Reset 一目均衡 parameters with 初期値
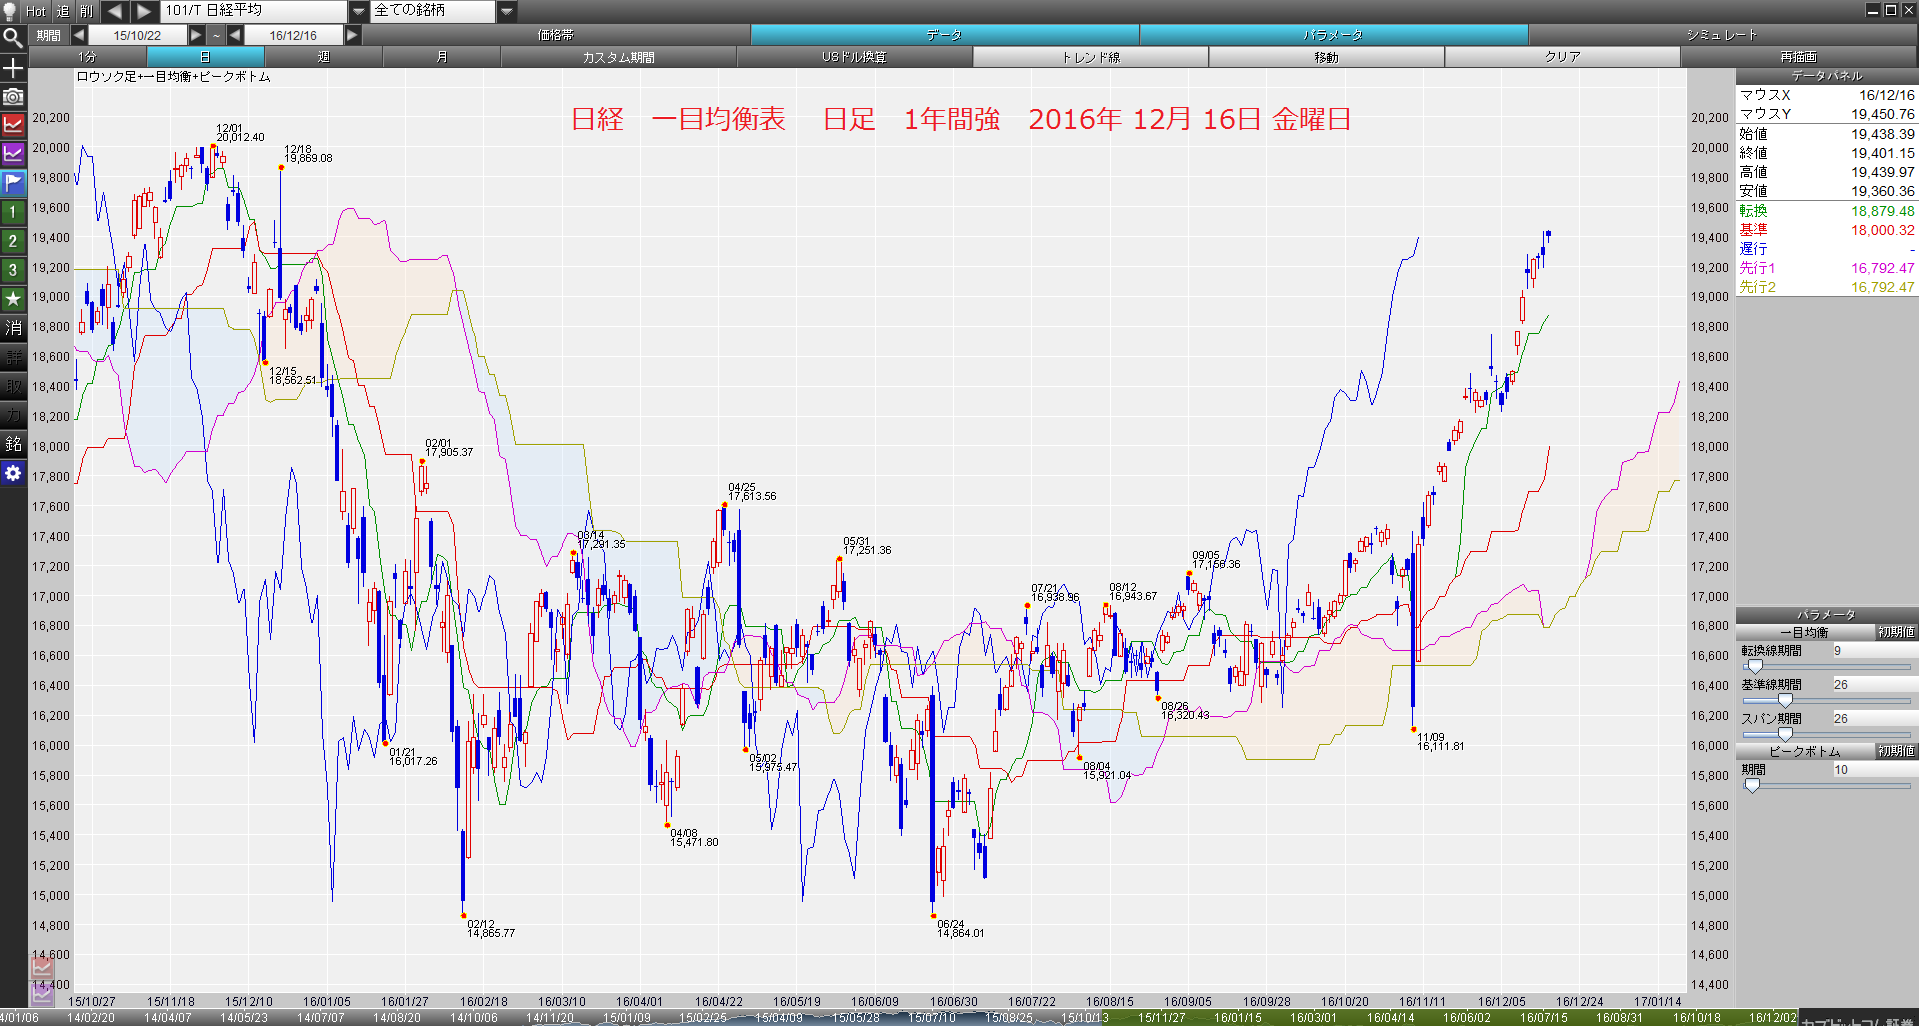The width and height of the screenshot is (1919, 1026). coord(1896,632)
